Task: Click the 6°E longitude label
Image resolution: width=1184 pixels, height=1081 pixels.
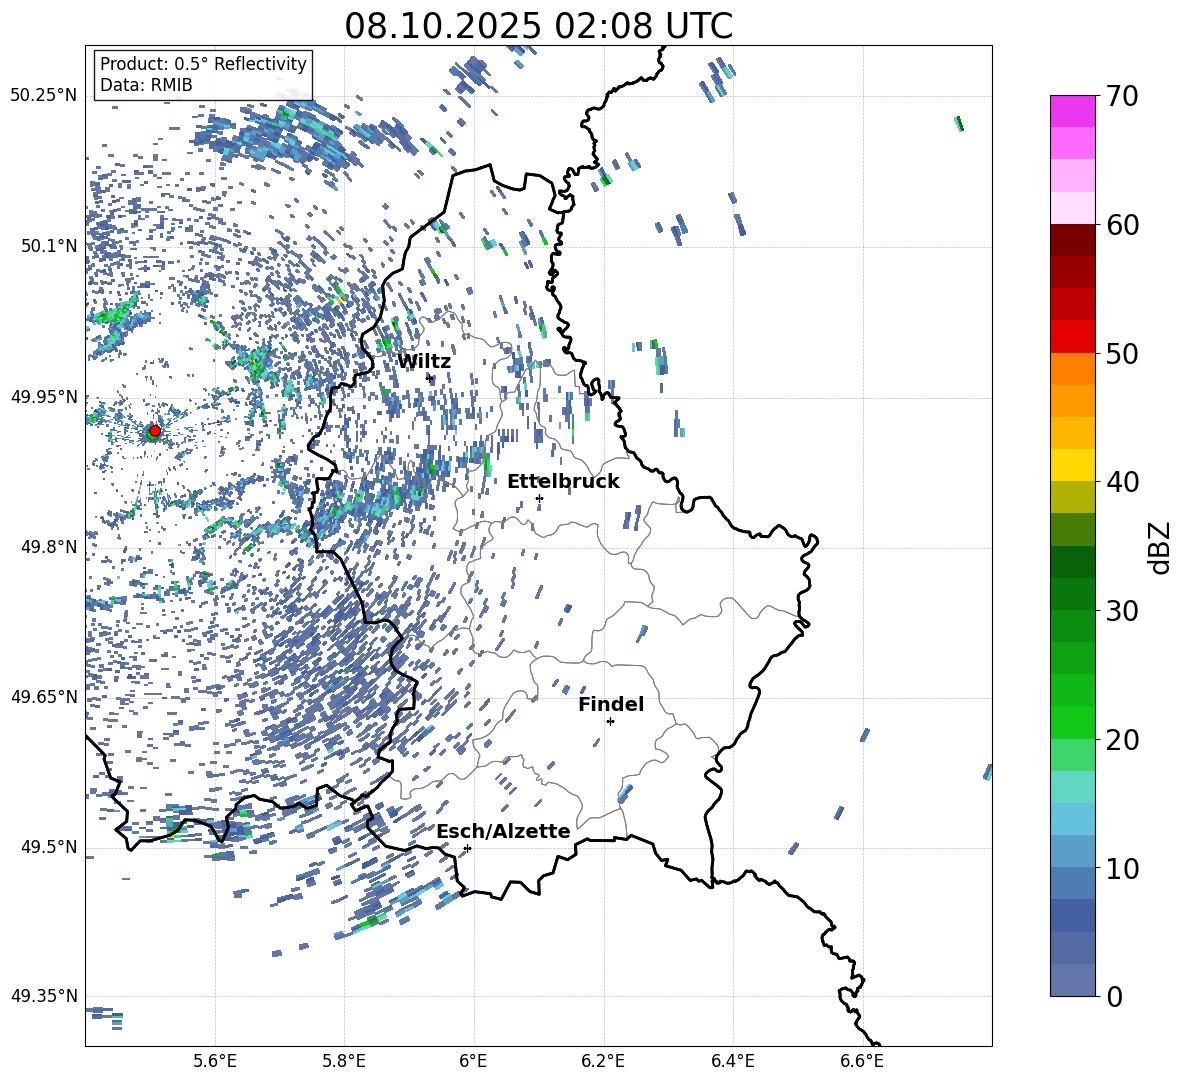Action: [473, 1061]
